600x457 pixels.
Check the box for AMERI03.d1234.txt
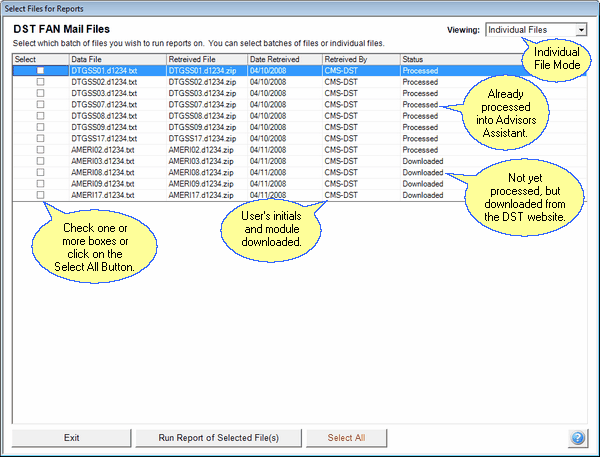[x=40, y=161]
